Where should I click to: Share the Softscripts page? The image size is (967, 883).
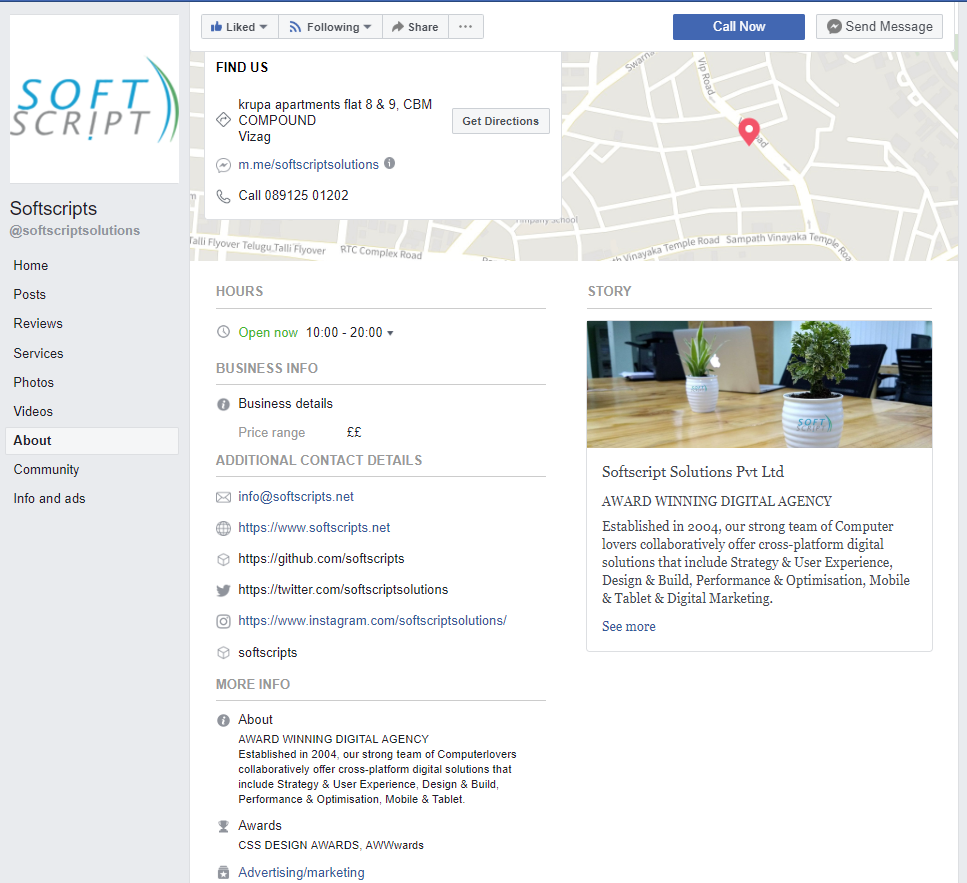point(415,27)
